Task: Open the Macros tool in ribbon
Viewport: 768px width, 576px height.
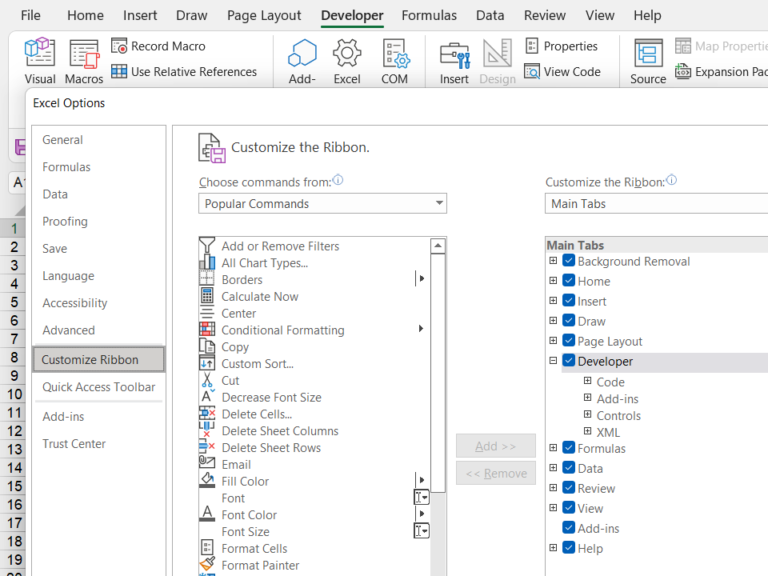Action: pos(84,54)
